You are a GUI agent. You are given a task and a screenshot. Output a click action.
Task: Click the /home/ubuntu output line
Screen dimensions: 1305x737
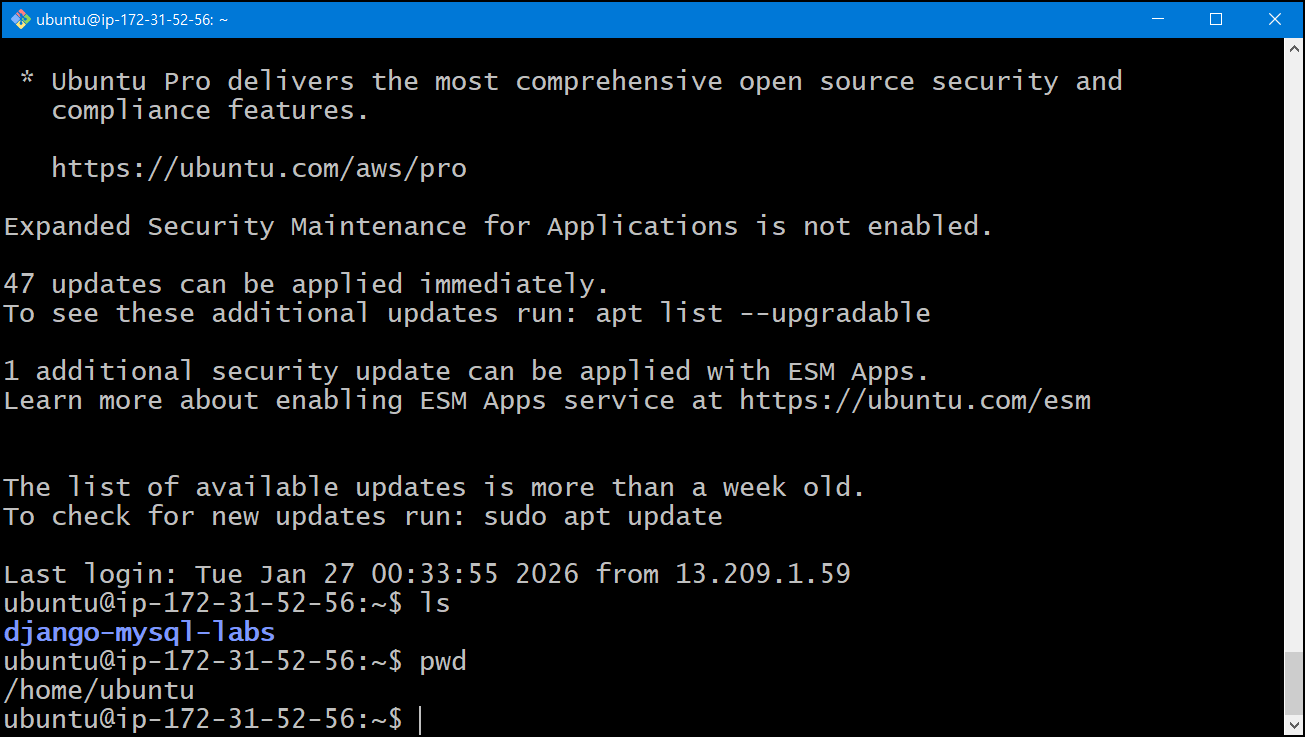pyautogui.click(x=99, y=690)
